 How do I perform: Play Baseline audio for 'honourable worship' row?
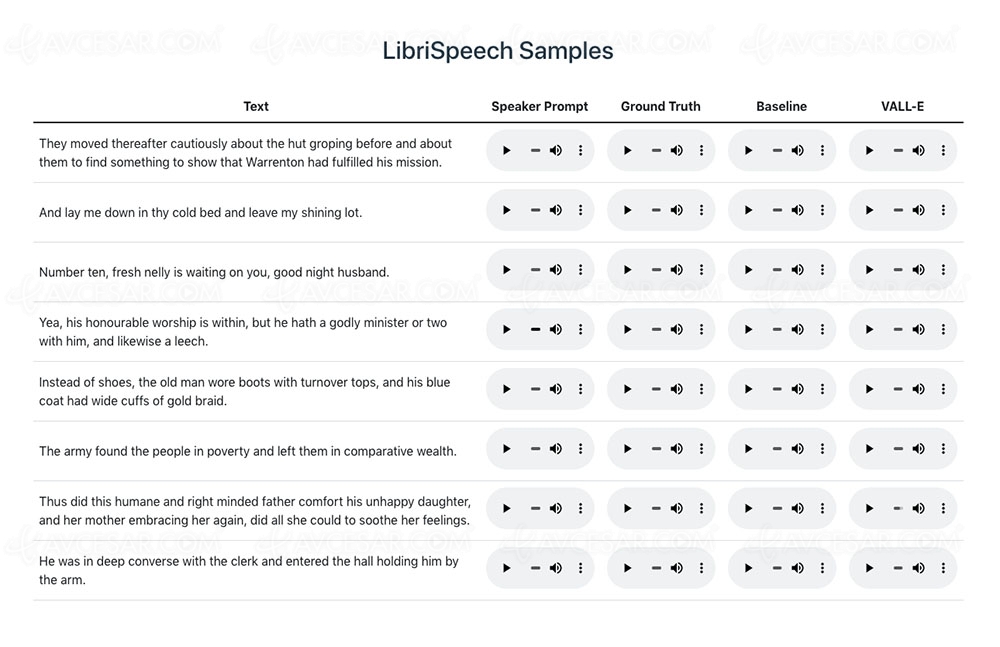pyautogui.click(x=749, y=330)
